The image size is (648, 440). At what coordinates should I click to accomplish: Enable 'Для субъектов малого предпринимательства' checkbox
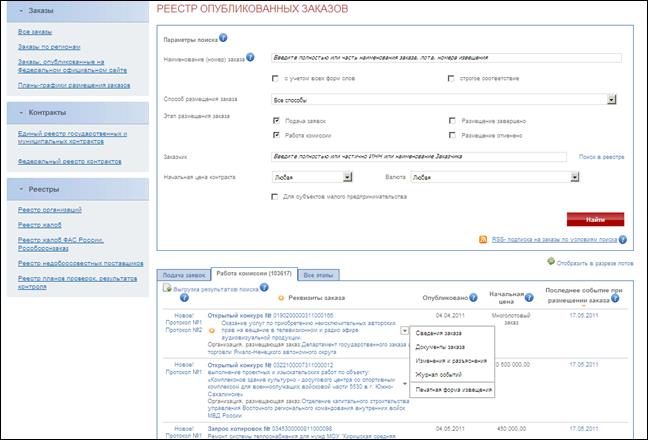[274, 197]
